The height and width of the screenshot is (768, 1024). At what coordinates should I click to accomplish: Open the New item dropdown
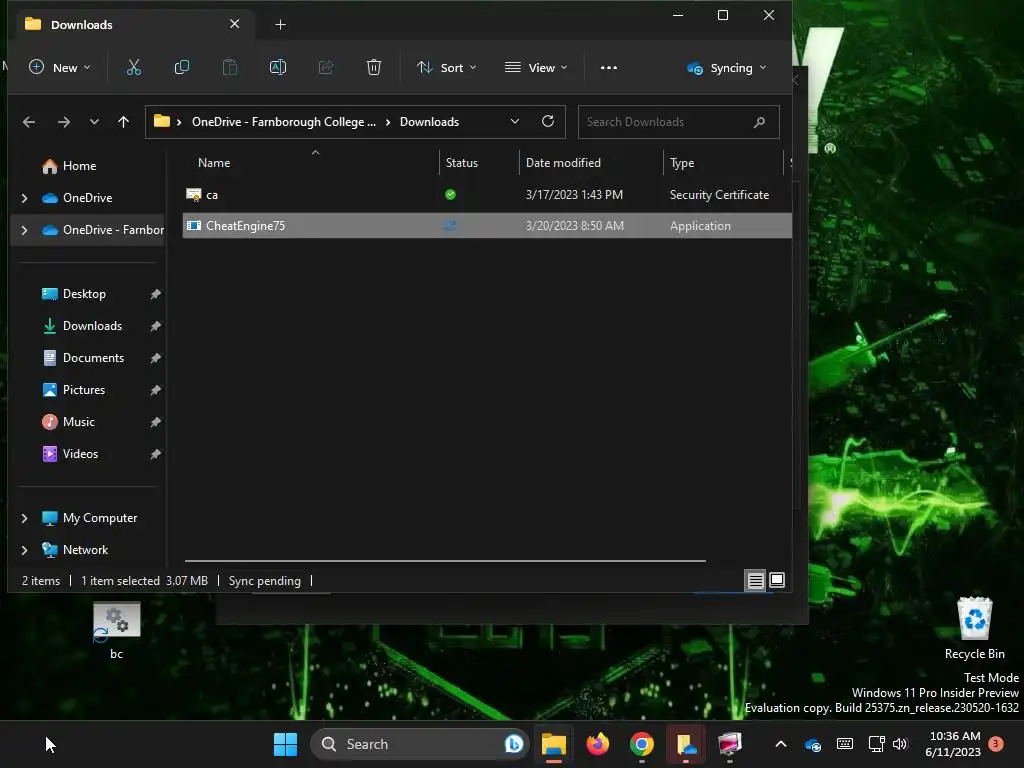[x=60, y=67]
